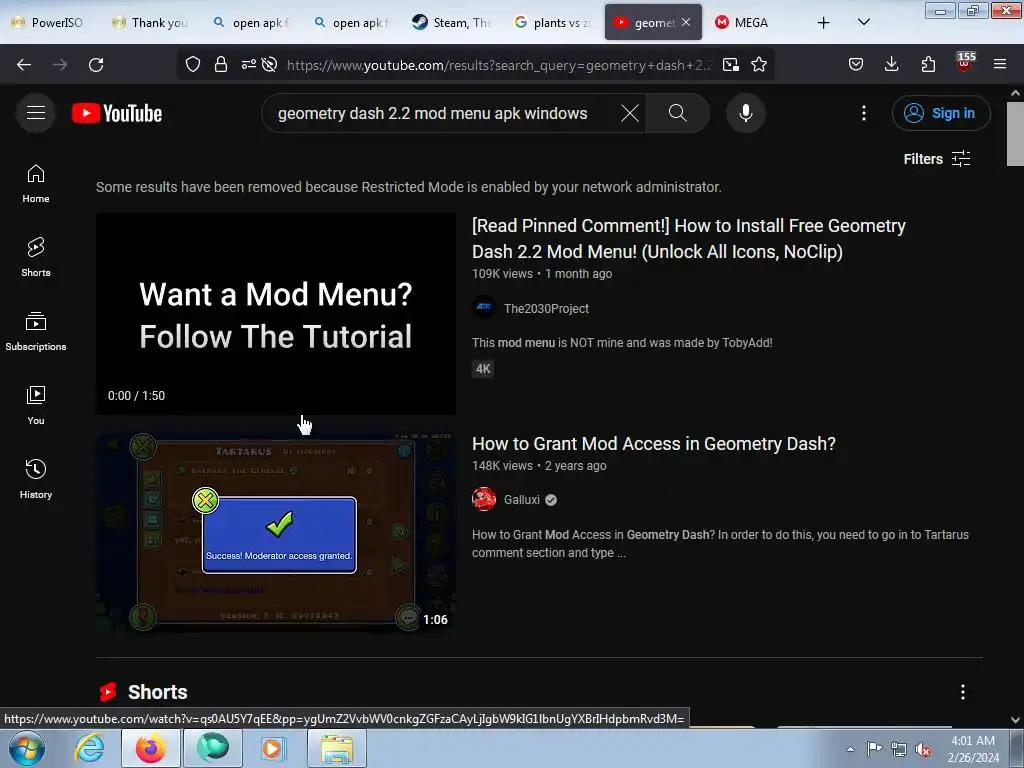Open Firefox downloads panel

[891, 65]
